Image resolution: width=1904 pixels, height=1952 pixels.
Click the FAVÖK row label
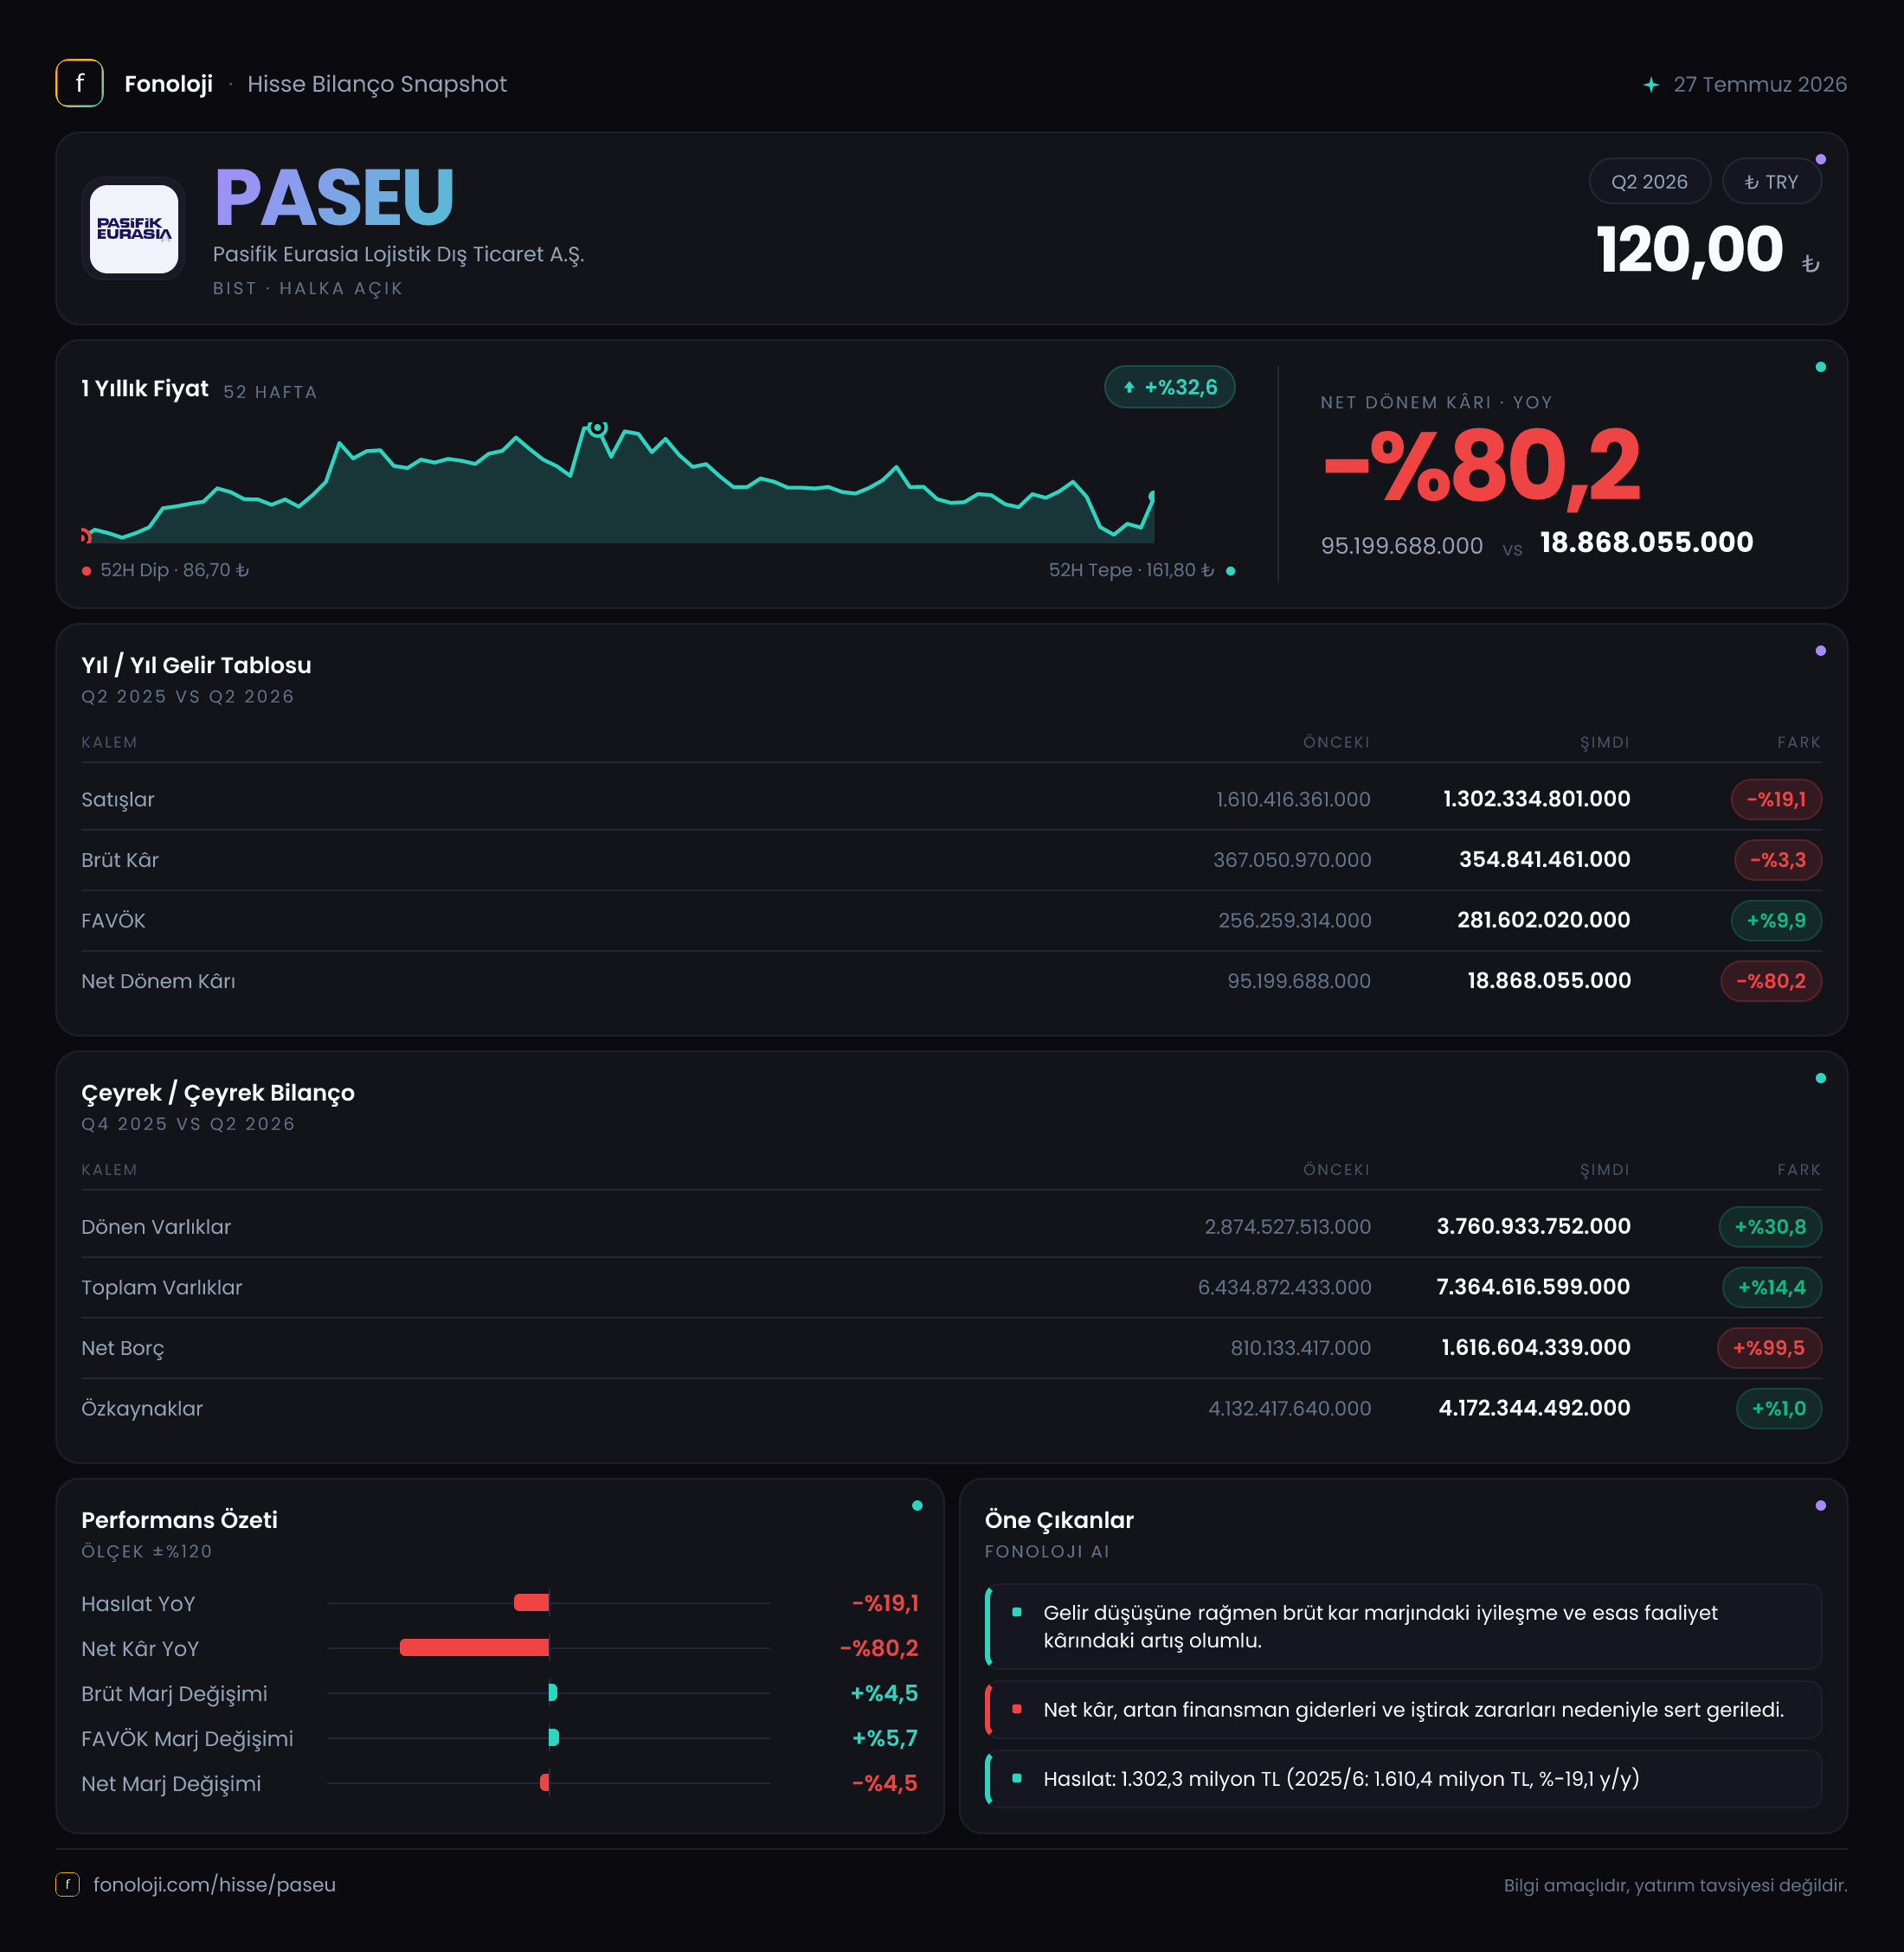point(113,920)
